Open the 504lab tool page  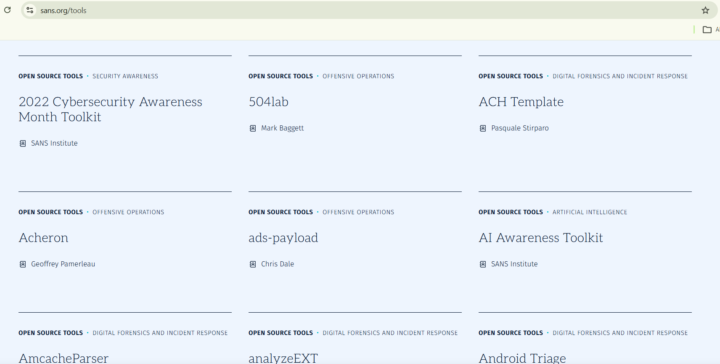269,102
